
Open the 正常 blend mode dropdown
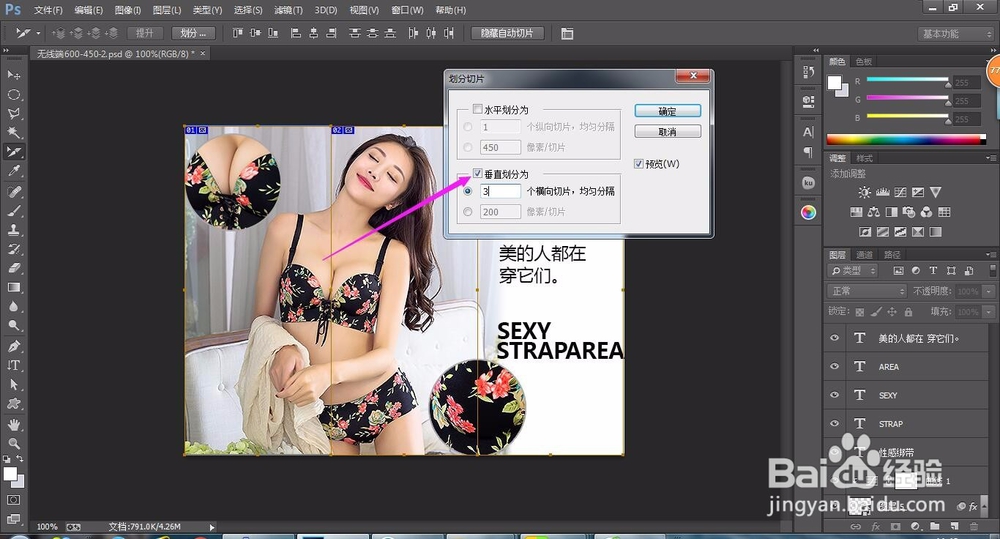tap(867, 291)
